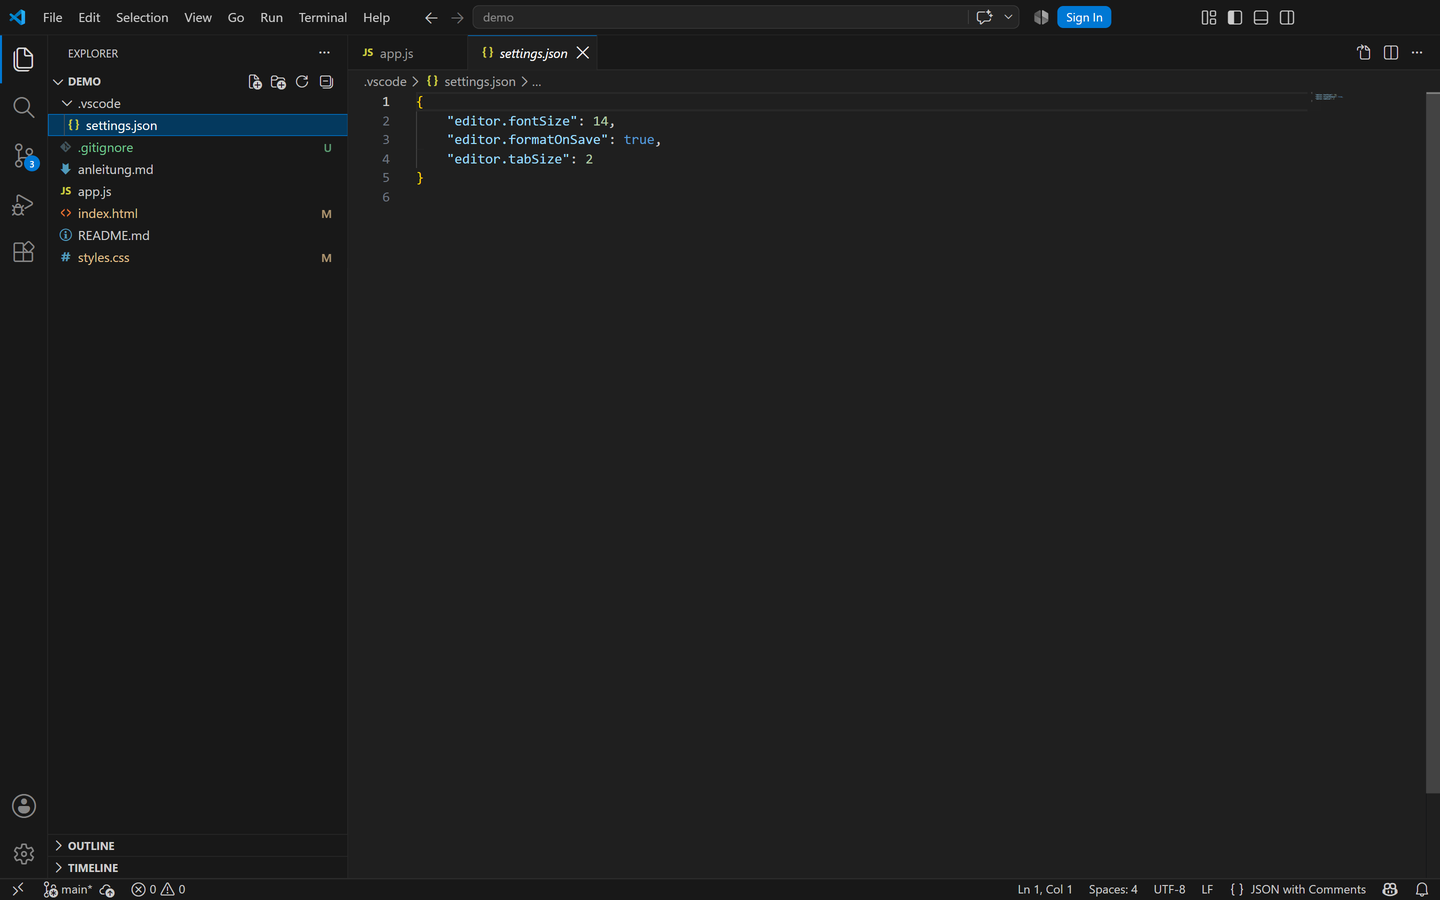
Task: Open the Extensions view
Action: (24, 252)
